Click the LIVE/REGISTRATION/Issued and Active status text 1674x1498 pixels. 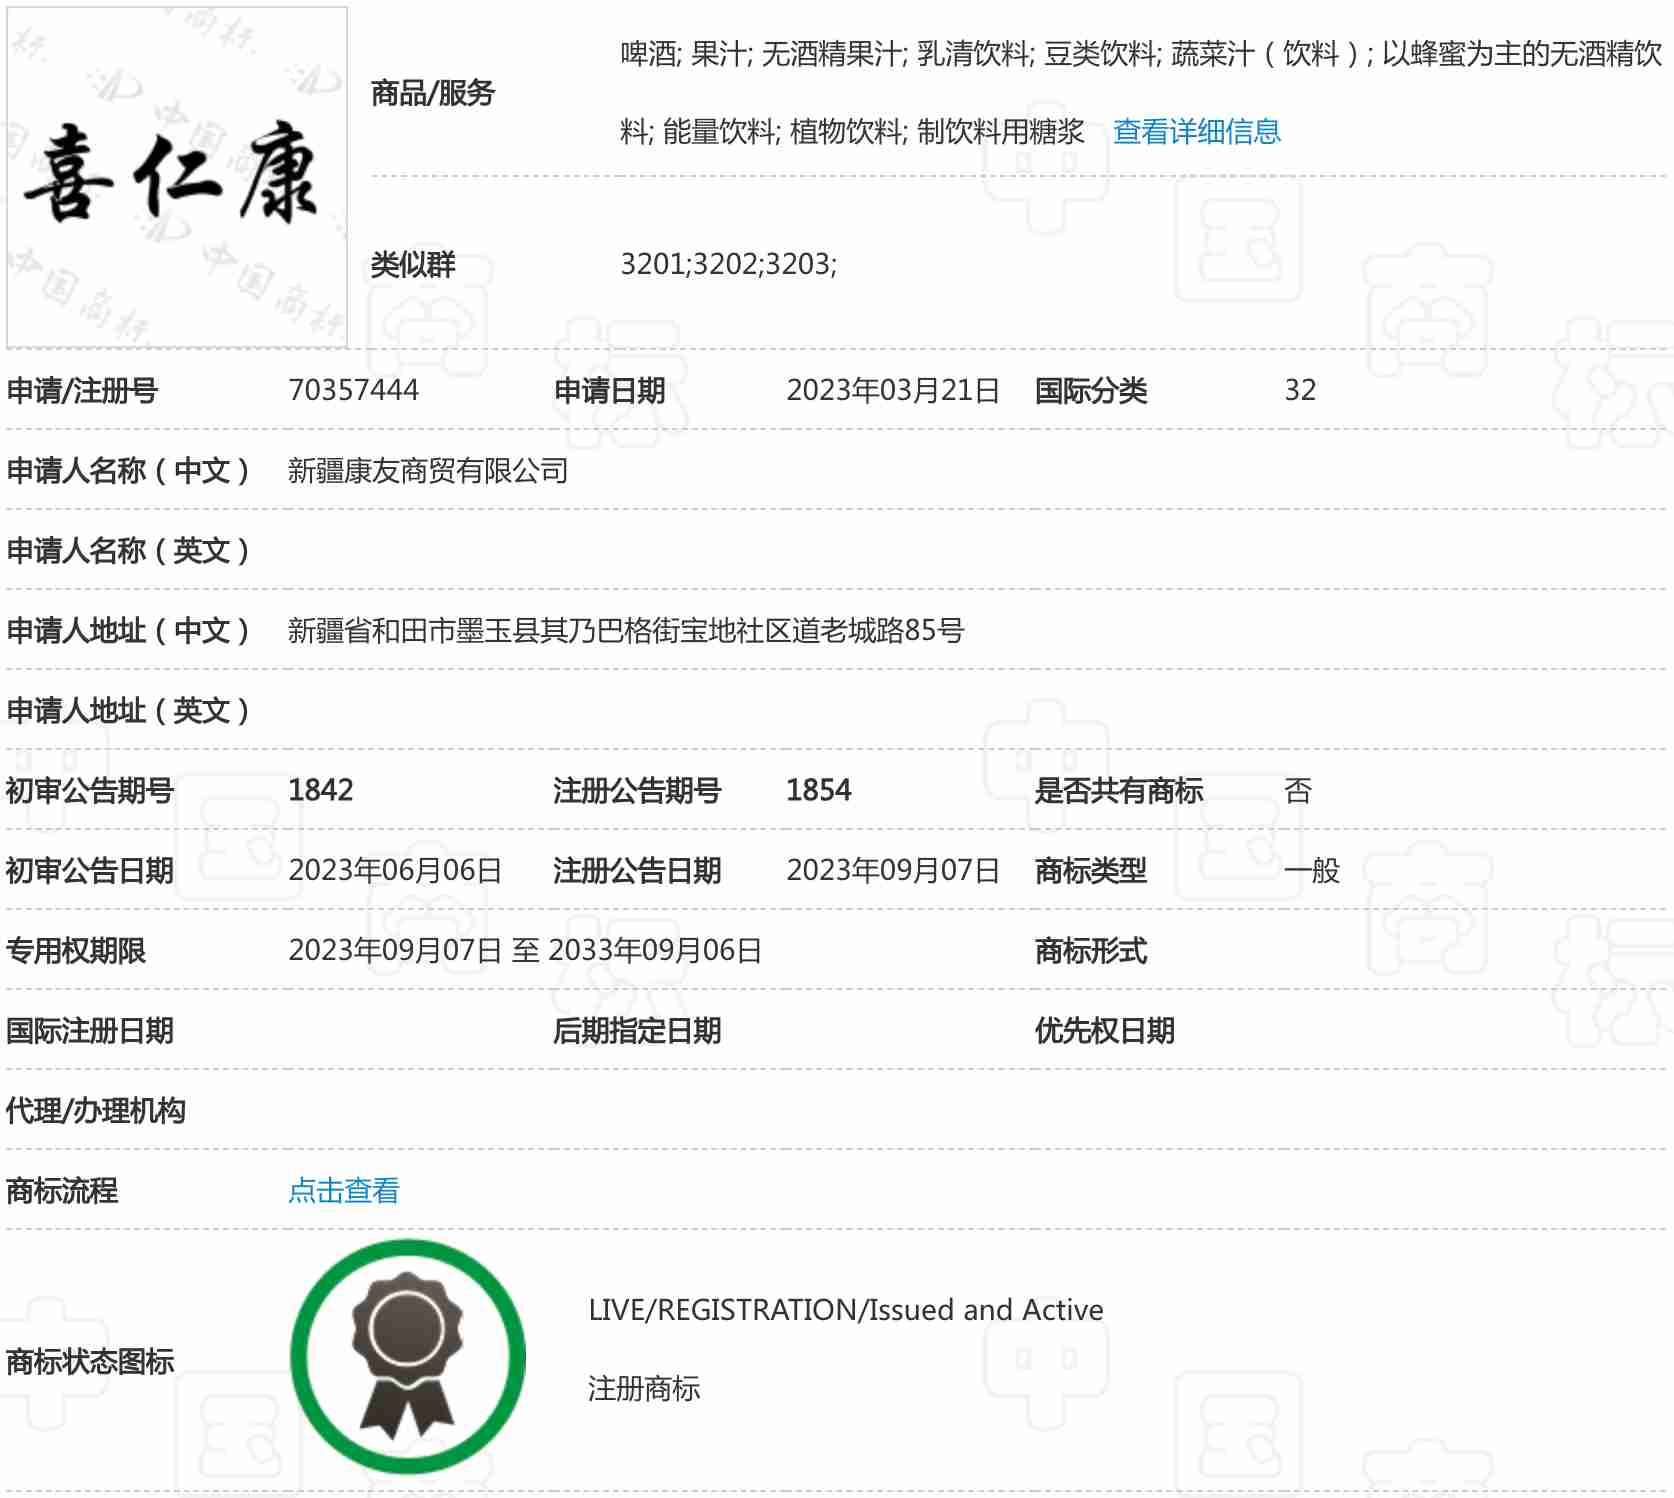click(x=845, y=1310)
